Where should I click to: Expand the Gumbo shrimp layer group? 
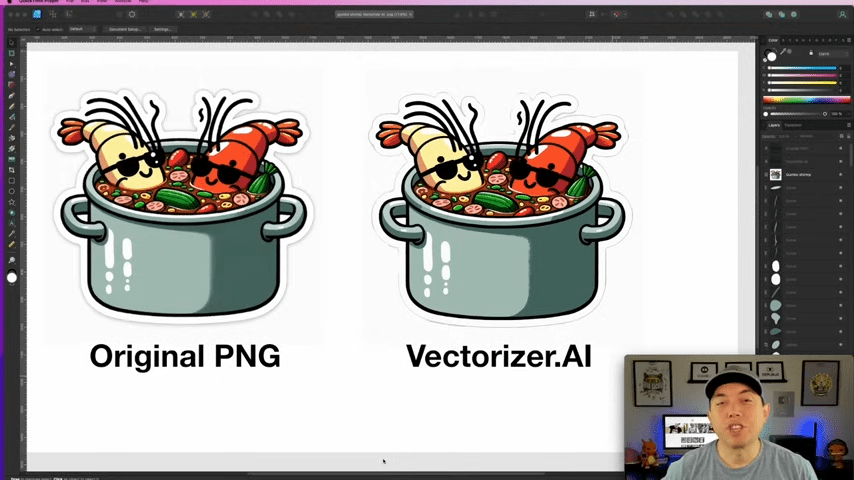point(766,174)
